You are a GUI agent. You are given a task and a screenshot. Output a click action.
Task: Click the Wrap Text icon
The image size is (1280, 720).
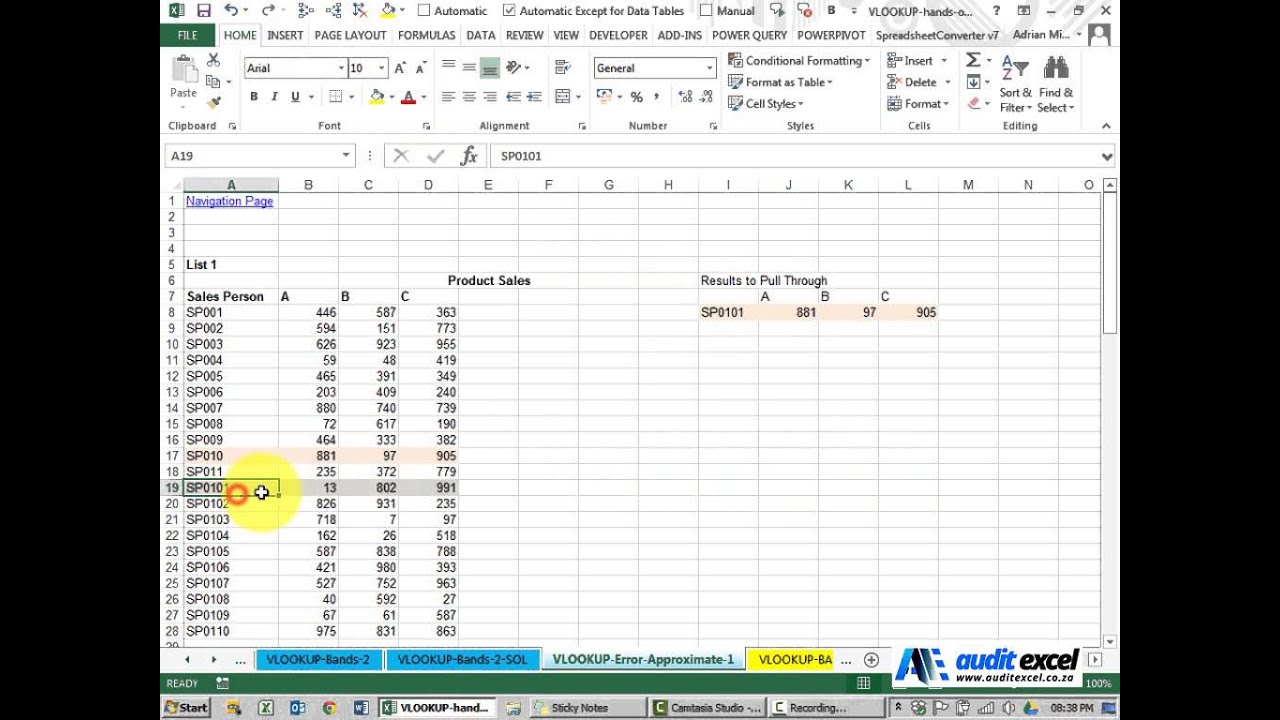[563, 67]
